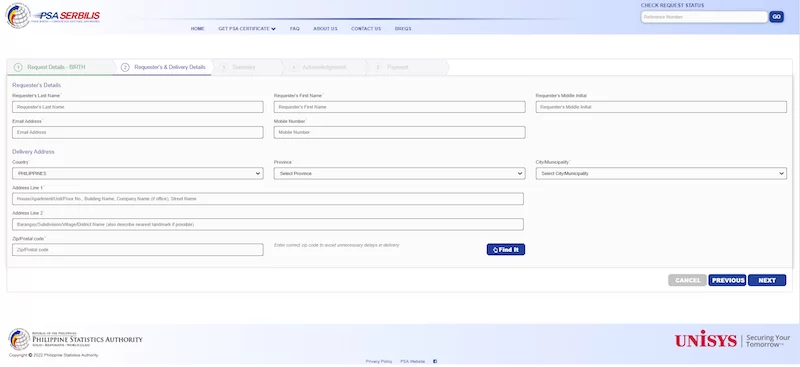The width and height of the screenshot is (800, 367).
Task: Open the BREQS menu item
Action: click(403, 29)
